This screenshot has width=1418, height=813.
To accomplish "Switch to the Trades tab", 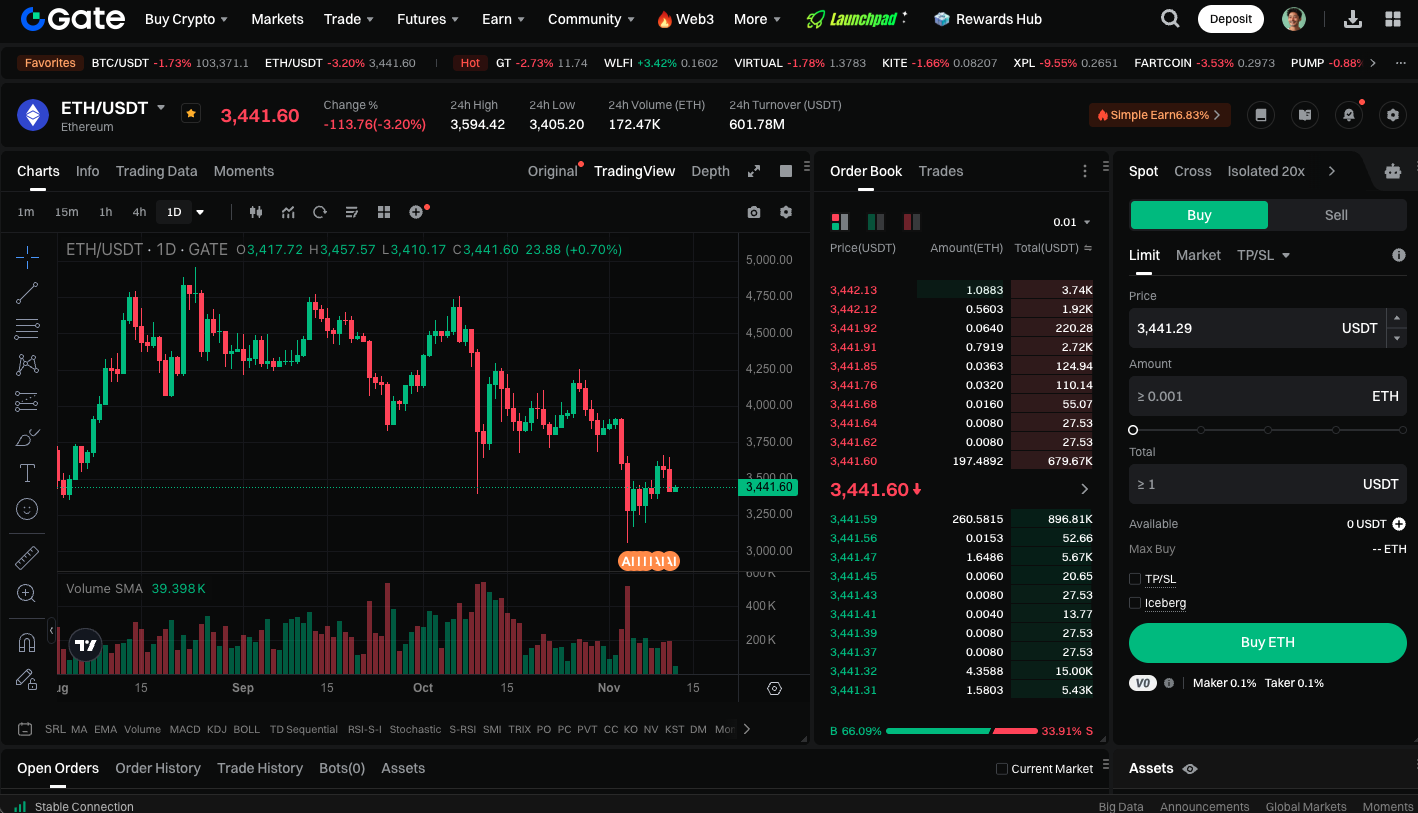I will (x=940, y=171).
